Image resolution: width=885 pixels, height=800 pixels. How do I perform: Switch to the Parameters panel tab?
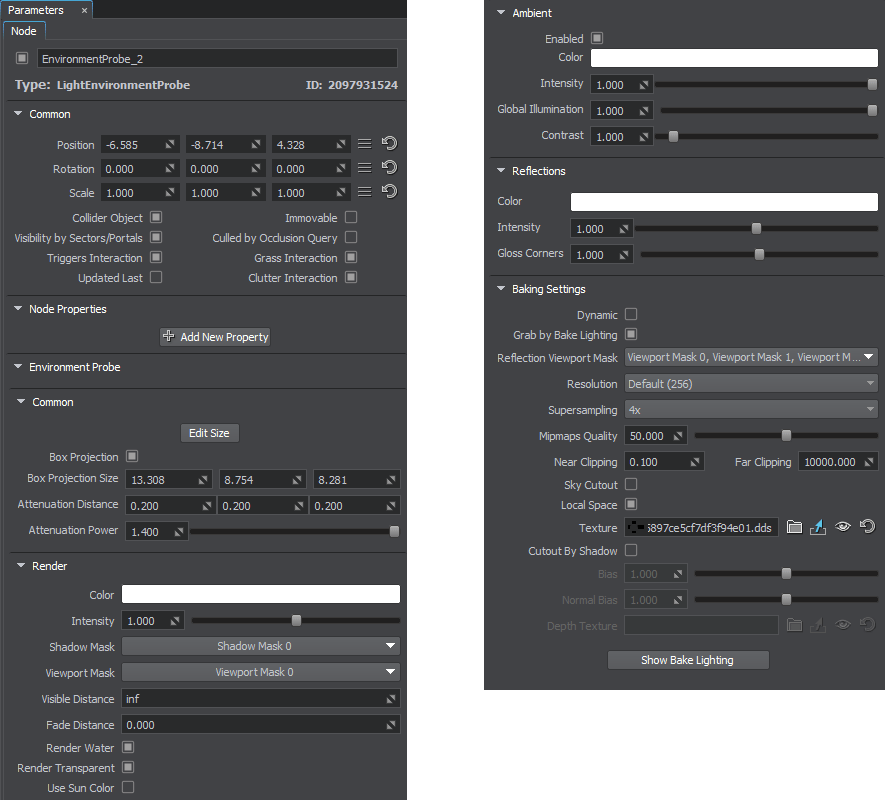click(36, 10)
